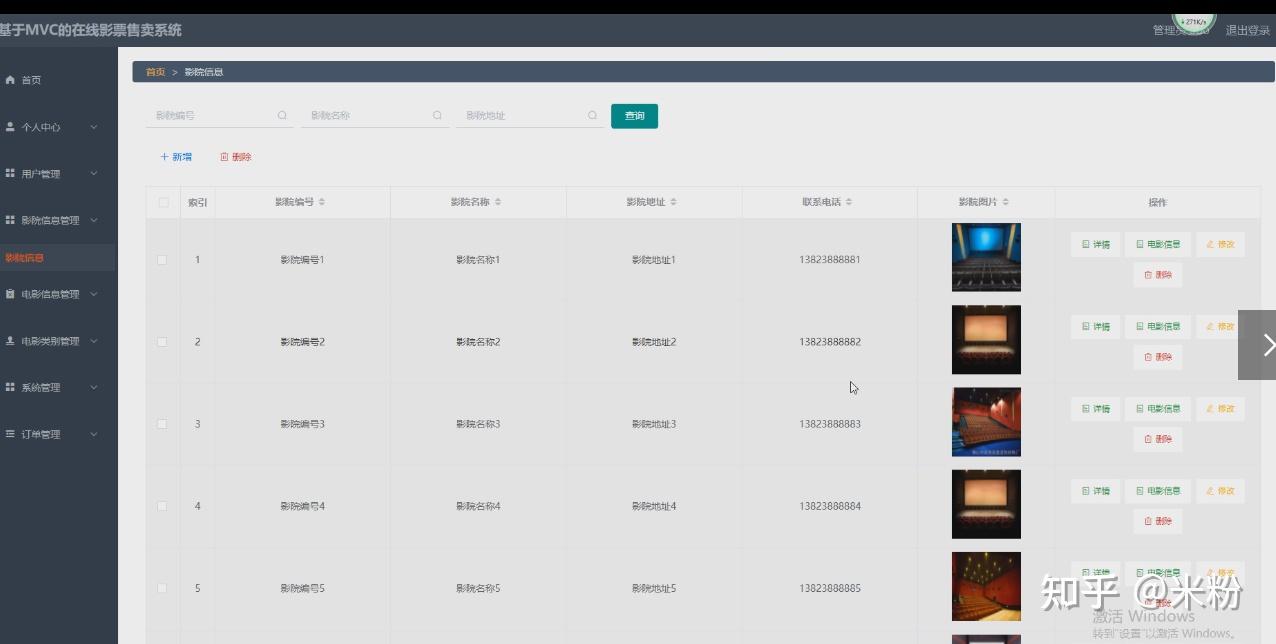Image resolution: width=1276 pixels, height=644 pixels.
Task: Click the 新增 add button
Action: [176, 157]
